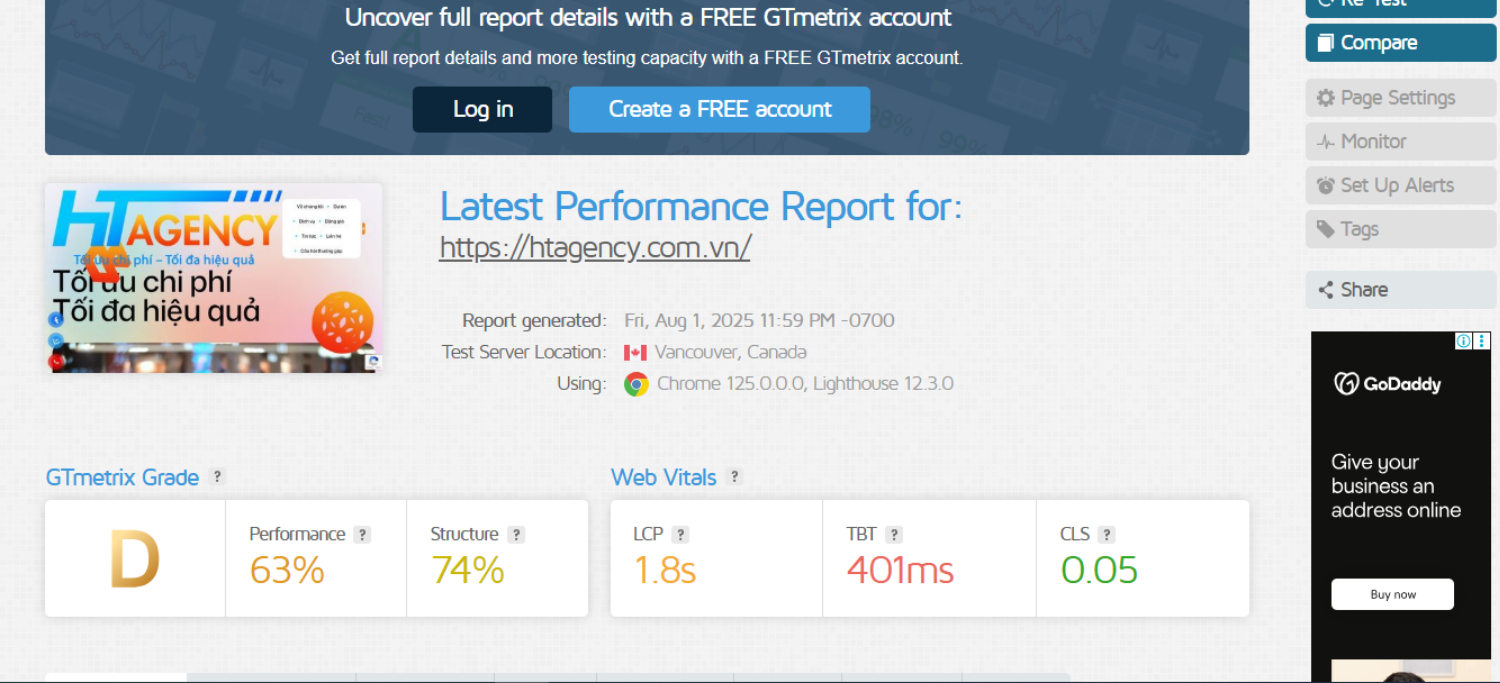Click the ad info icon

[1464, 341]
